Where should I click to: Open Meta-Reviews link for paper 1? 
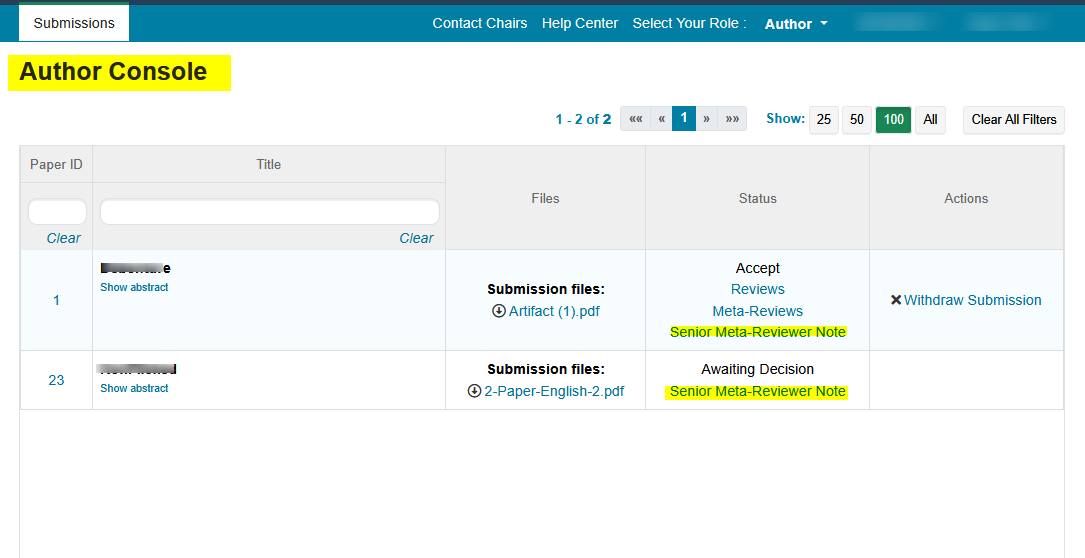(757, 311)
